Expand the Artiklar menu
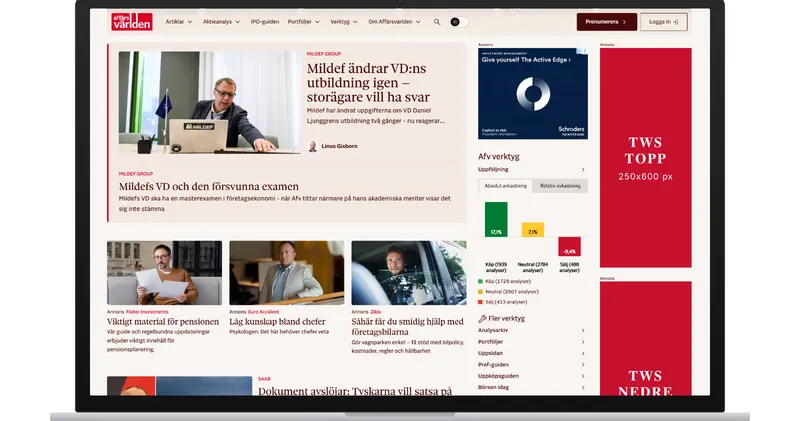The width and height of the screenshot is (800, 421). click(x=179, y=22)
